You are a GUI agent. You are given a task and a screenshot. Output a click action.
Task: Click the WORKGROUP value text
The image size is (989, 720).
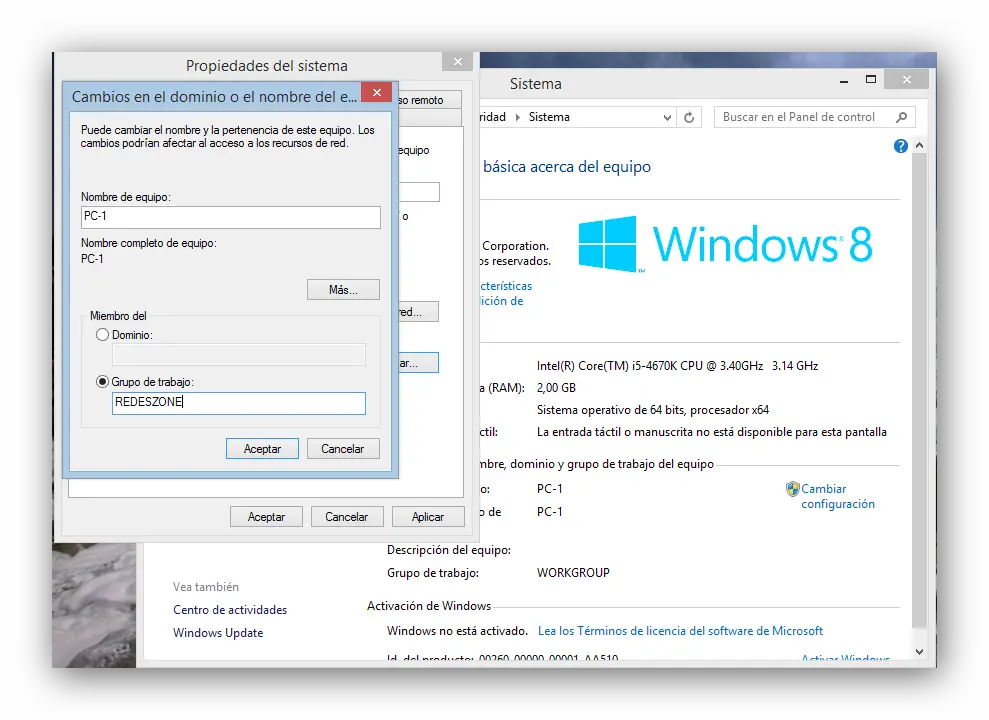tap(573, 573)
